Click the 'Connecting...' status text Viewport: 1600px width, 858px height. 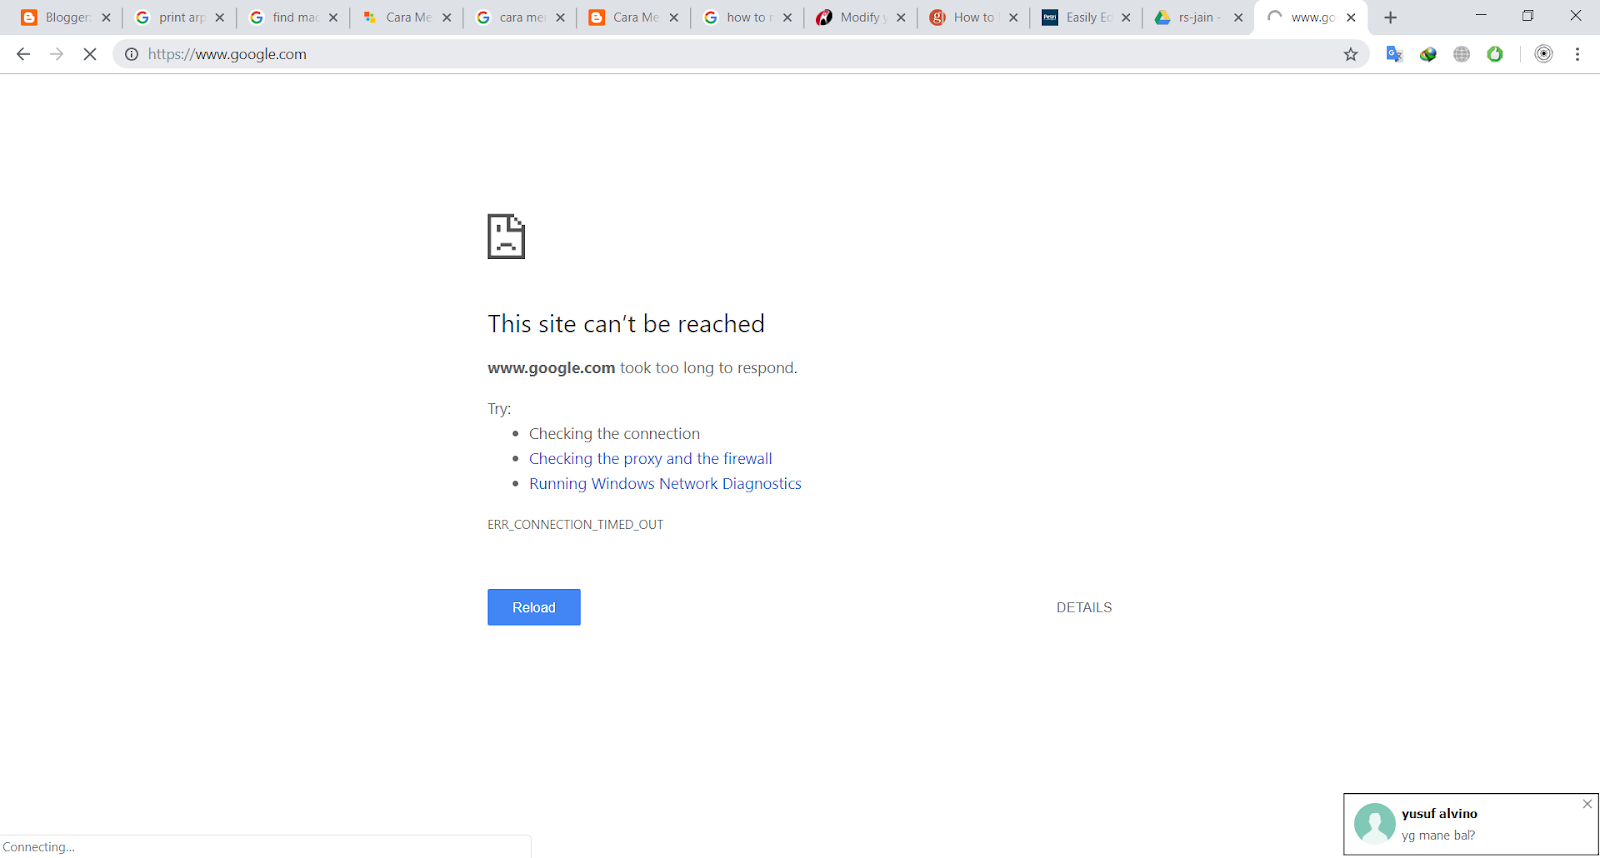38,847
